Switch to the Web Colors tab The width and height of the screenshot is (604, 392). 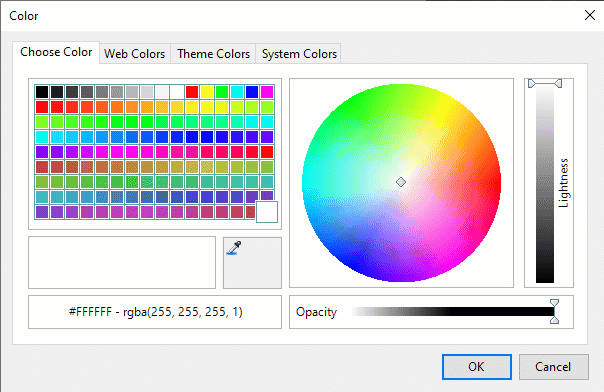[134, 54]
